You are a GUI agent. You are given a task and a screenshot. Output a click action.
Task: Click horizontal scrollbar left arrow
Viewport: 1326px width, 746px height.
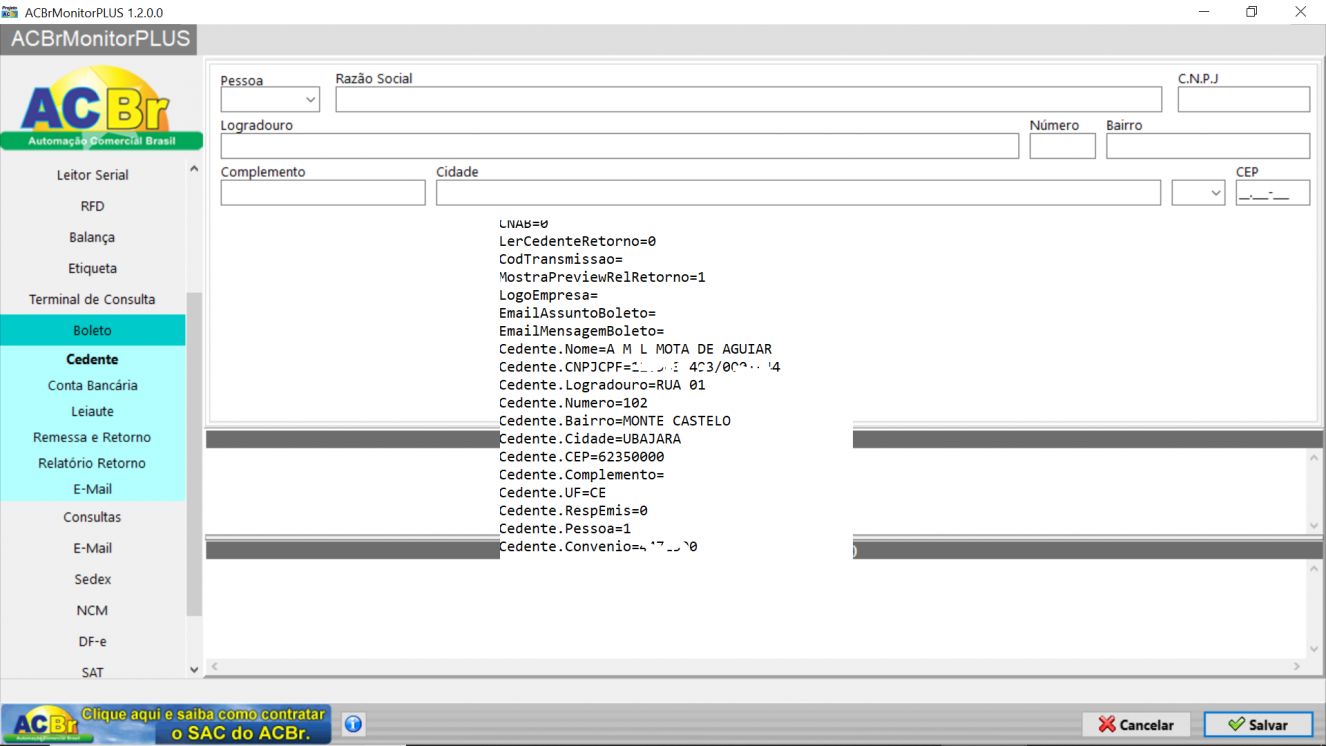214,666
